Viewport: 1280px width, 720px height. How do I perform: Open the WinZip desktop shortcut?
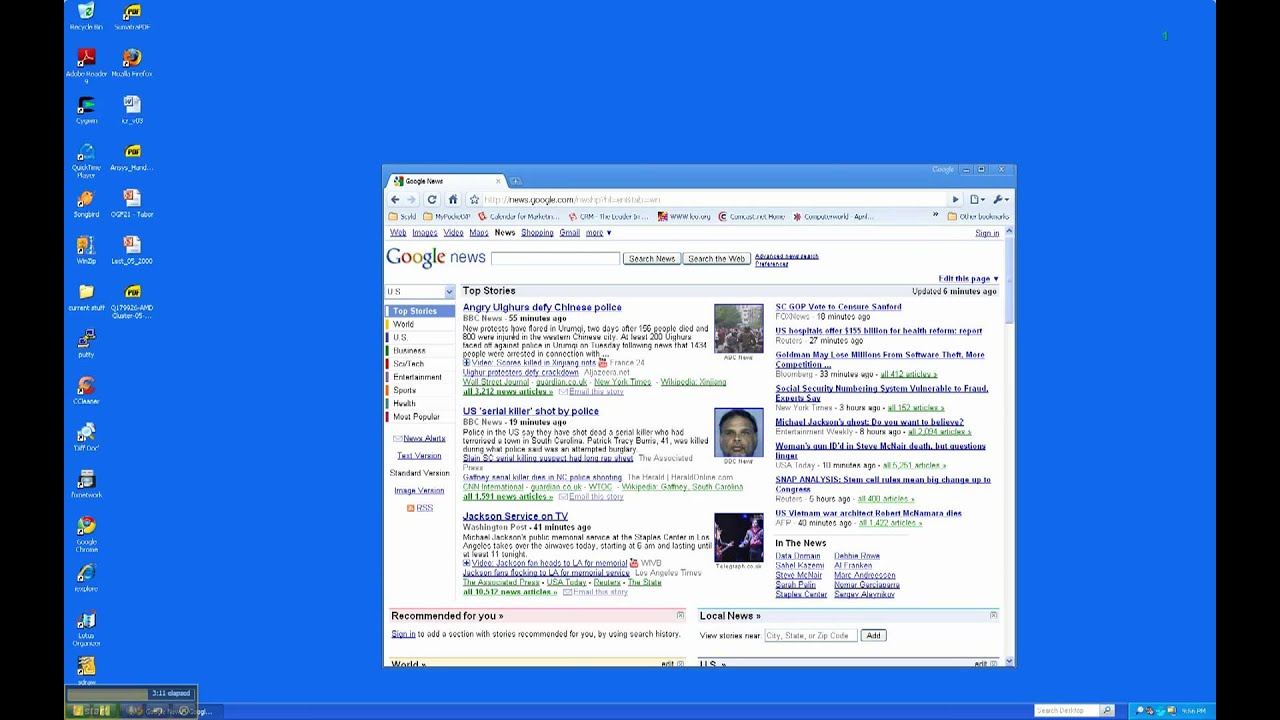point(86,250)
